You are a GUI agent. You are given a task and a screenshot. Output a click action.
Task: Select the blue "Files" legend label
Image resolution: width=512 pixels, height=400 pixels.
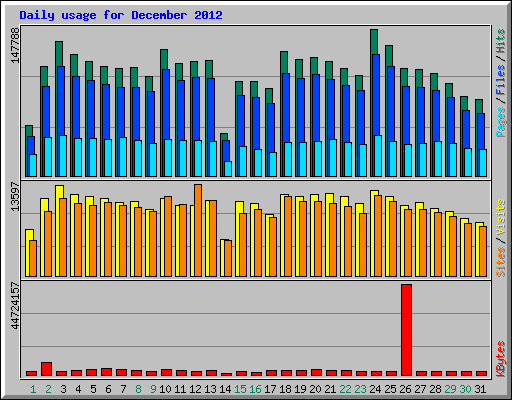coord(501,79)
